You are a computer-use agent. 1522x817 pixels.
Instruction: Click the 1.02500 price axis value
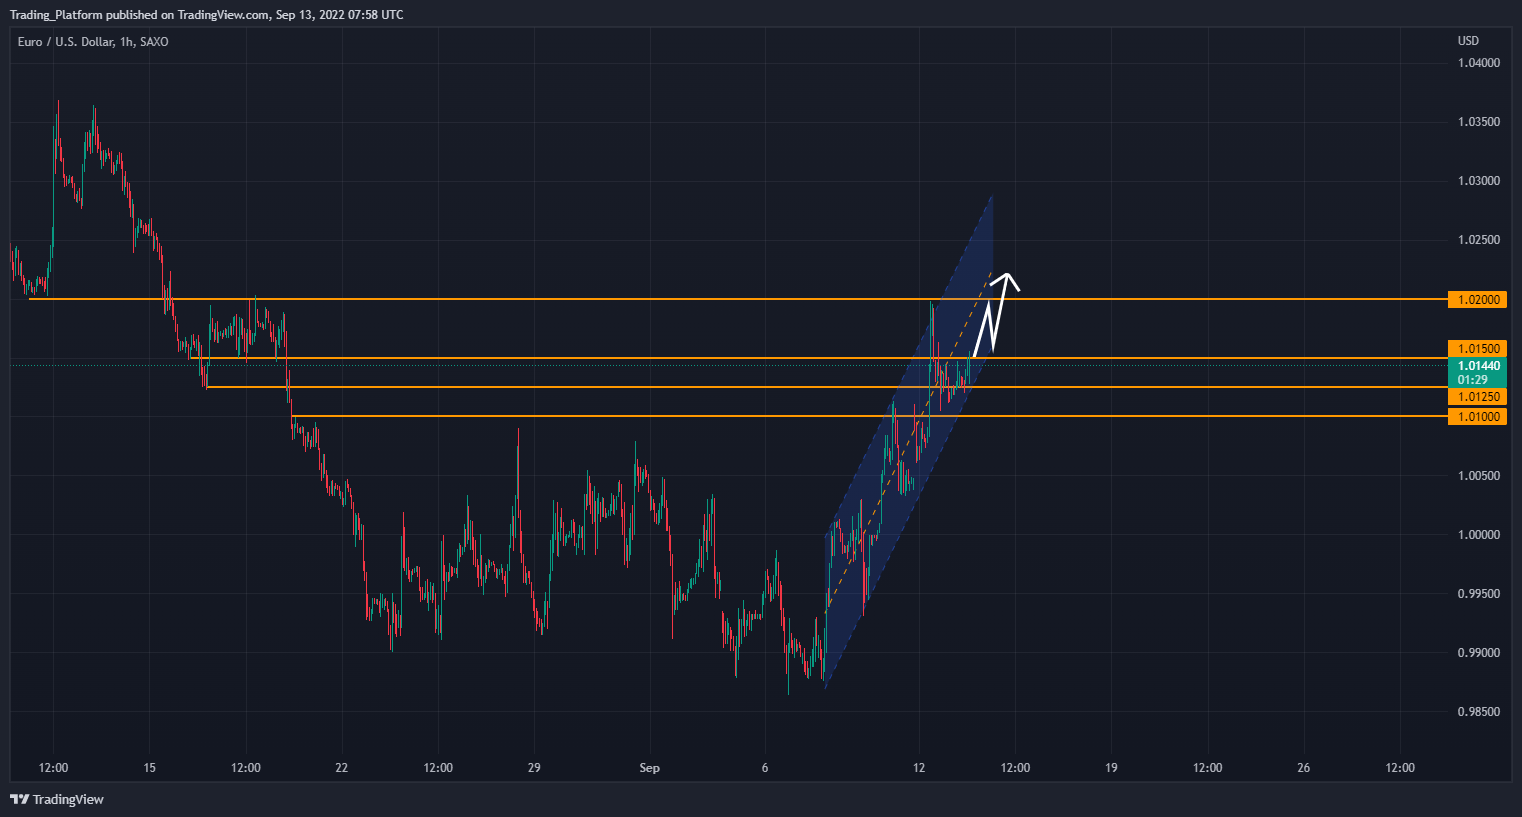click(1479, 240)
